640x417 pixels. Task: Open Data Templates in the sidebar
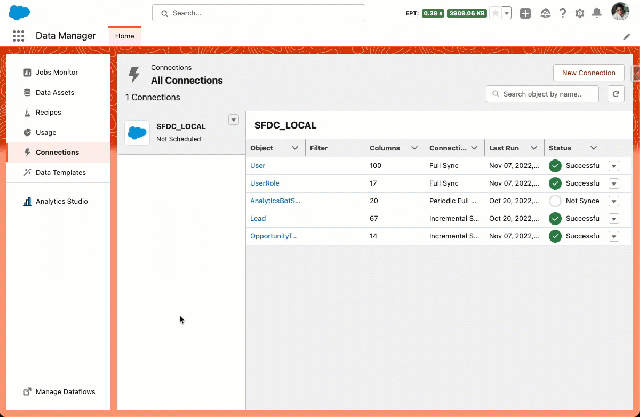click(x=60, y=172)
